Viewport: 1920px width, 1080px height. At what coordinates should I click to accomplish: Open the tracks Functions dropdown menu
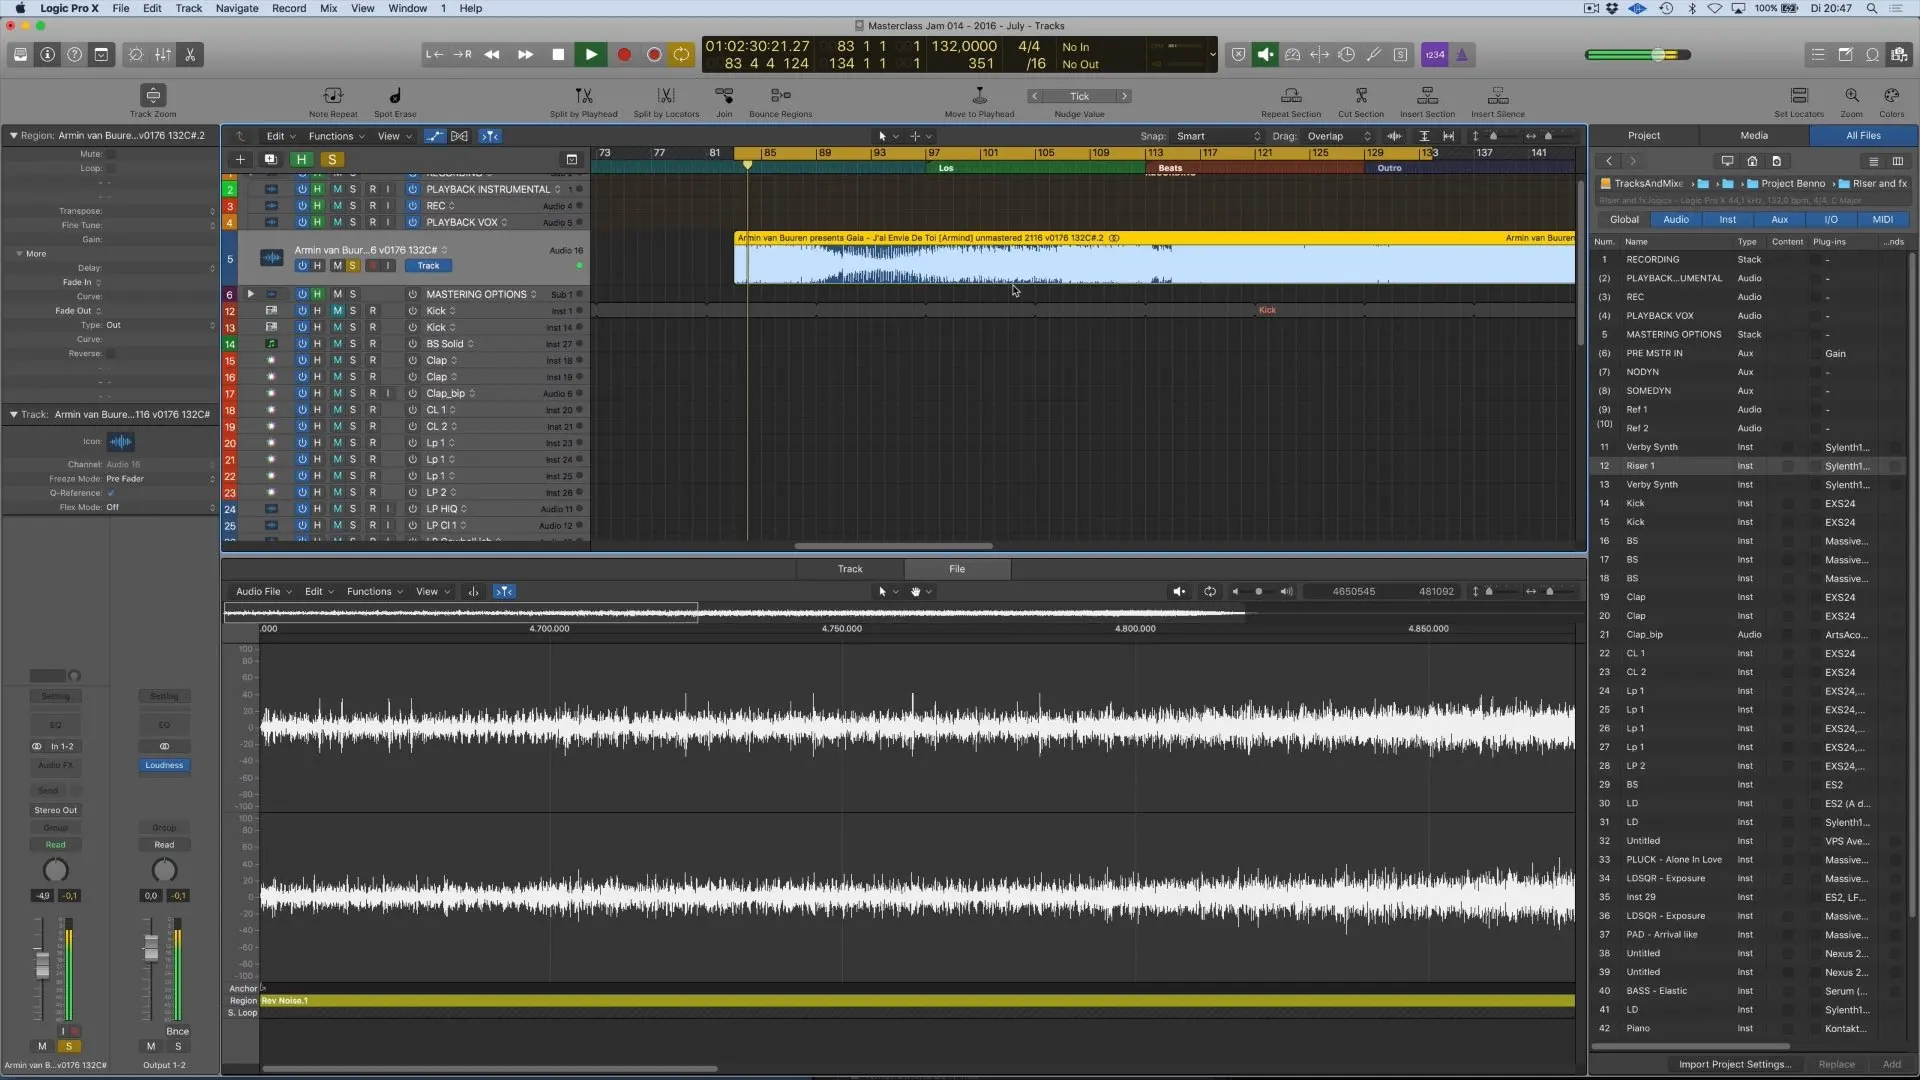(x=335, y=136)
